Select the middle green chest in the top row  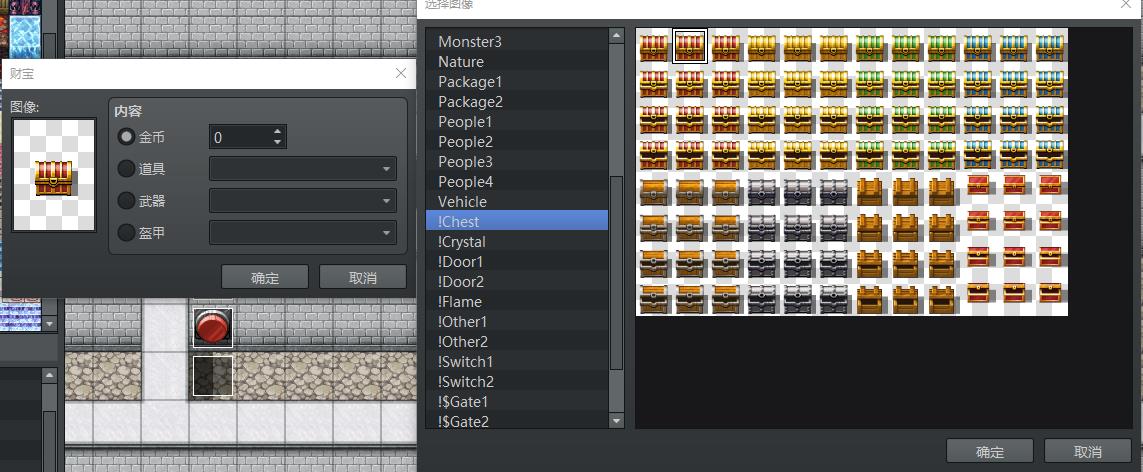point(906,47)
